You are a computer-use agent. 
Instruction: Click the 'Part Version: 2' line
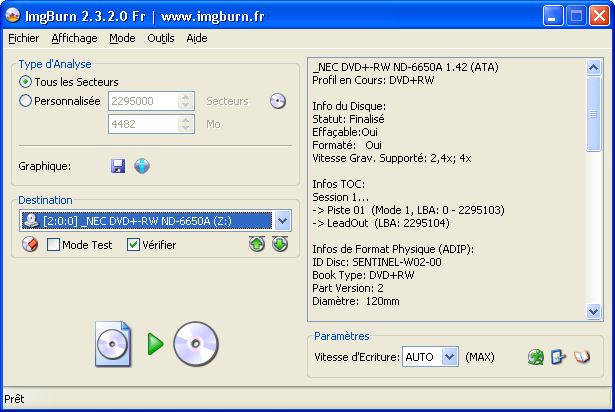click(x=348, y=288)
